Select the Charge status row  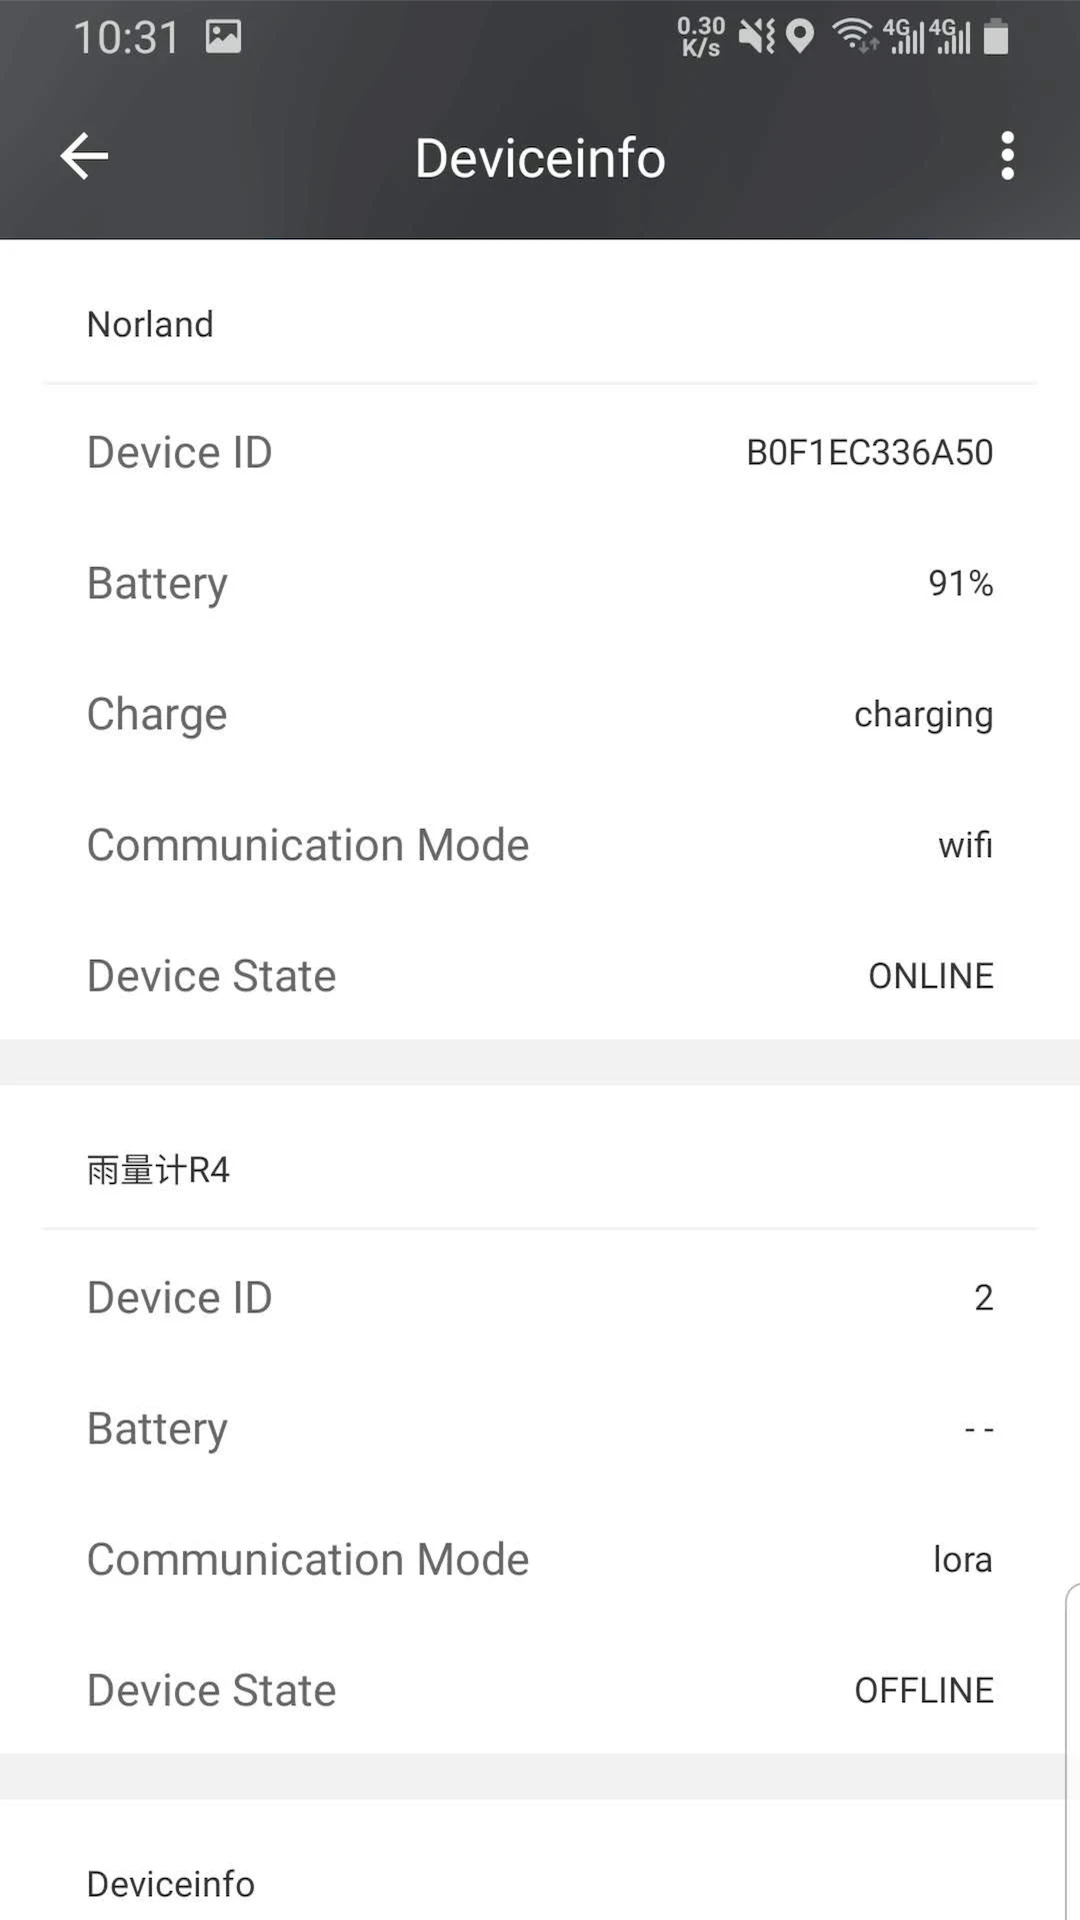(x=540, y=714)
